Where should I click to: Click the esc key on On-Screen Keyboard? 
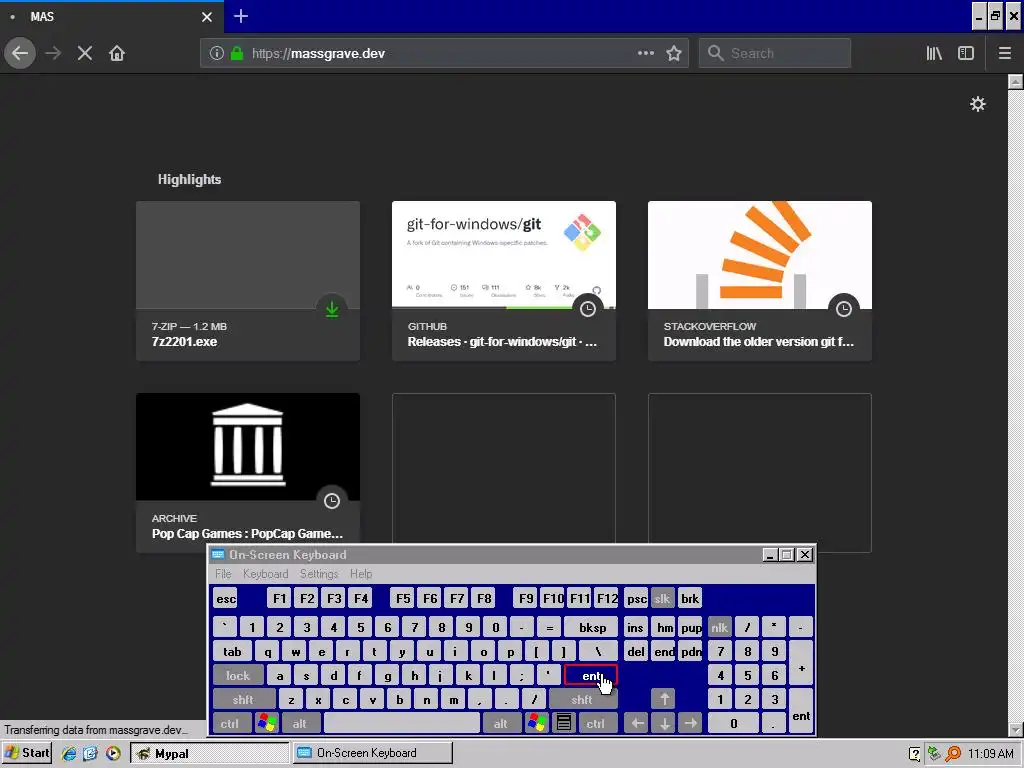click(x=226, y=598)
